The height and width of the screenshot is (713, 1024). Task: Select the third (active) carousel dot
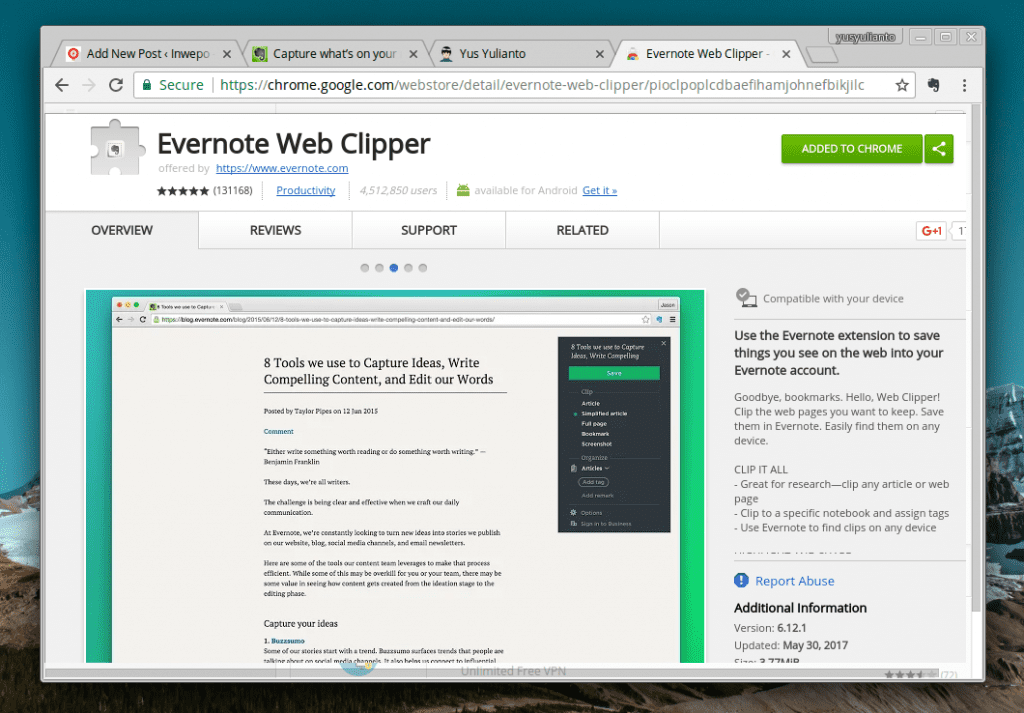(x=394, y=268)
